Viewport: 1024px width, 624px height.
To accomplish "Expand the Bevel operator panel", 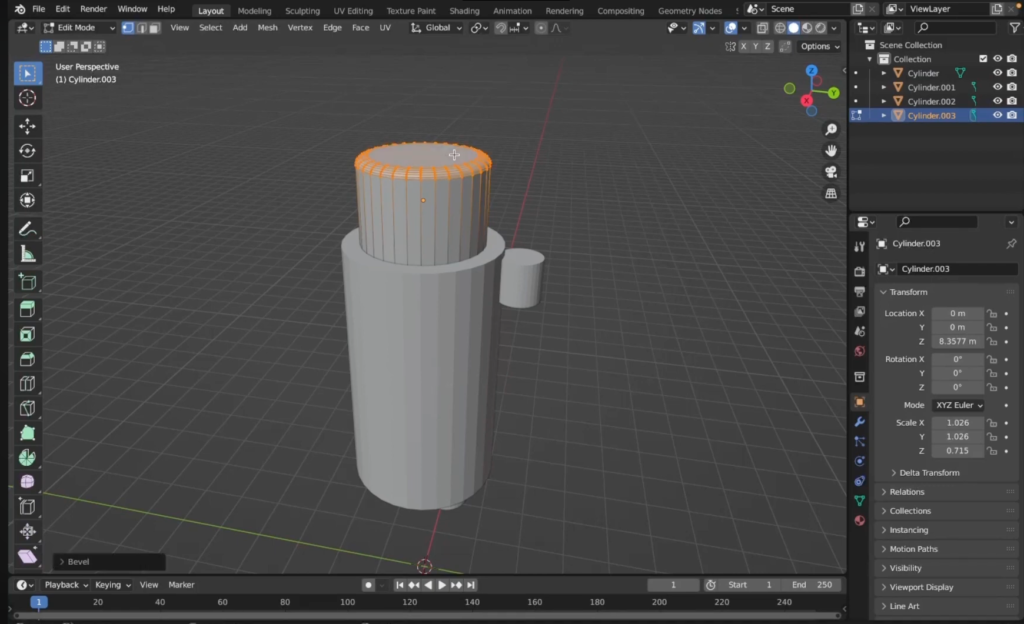I will click(x=78, y=562).
